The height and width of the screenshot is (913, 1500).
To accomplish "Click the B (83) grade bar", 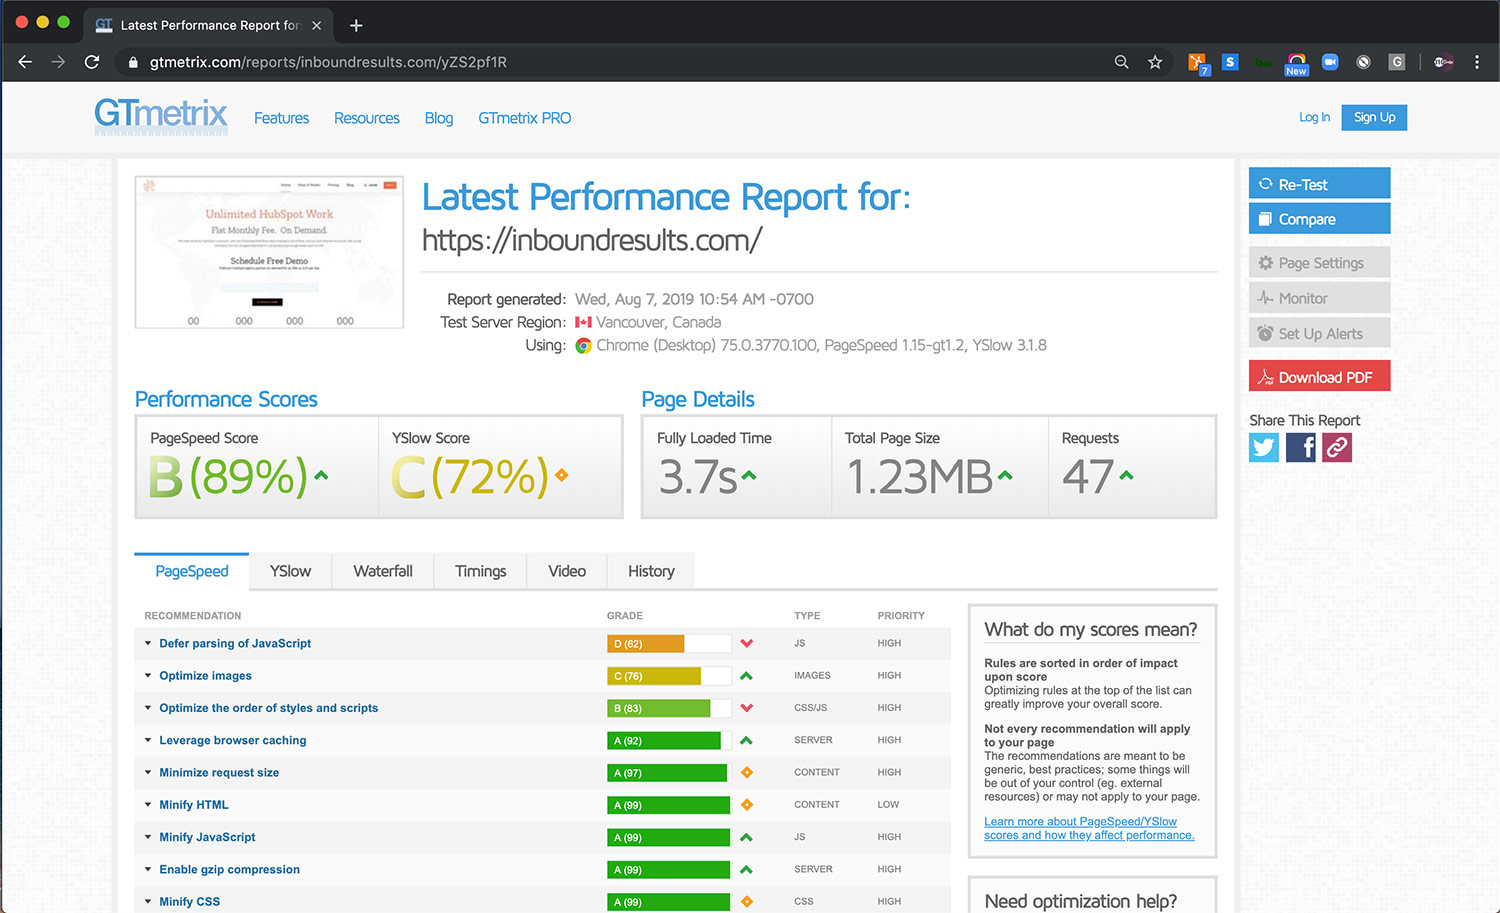I will pyautogui.click(x=669, y=708).
